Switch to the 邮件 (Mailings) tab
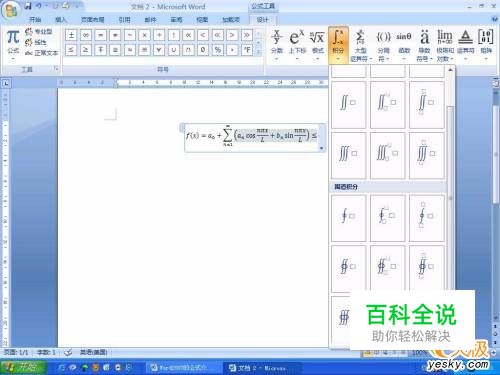Screen dimensions: 500x375 point(150,20)
